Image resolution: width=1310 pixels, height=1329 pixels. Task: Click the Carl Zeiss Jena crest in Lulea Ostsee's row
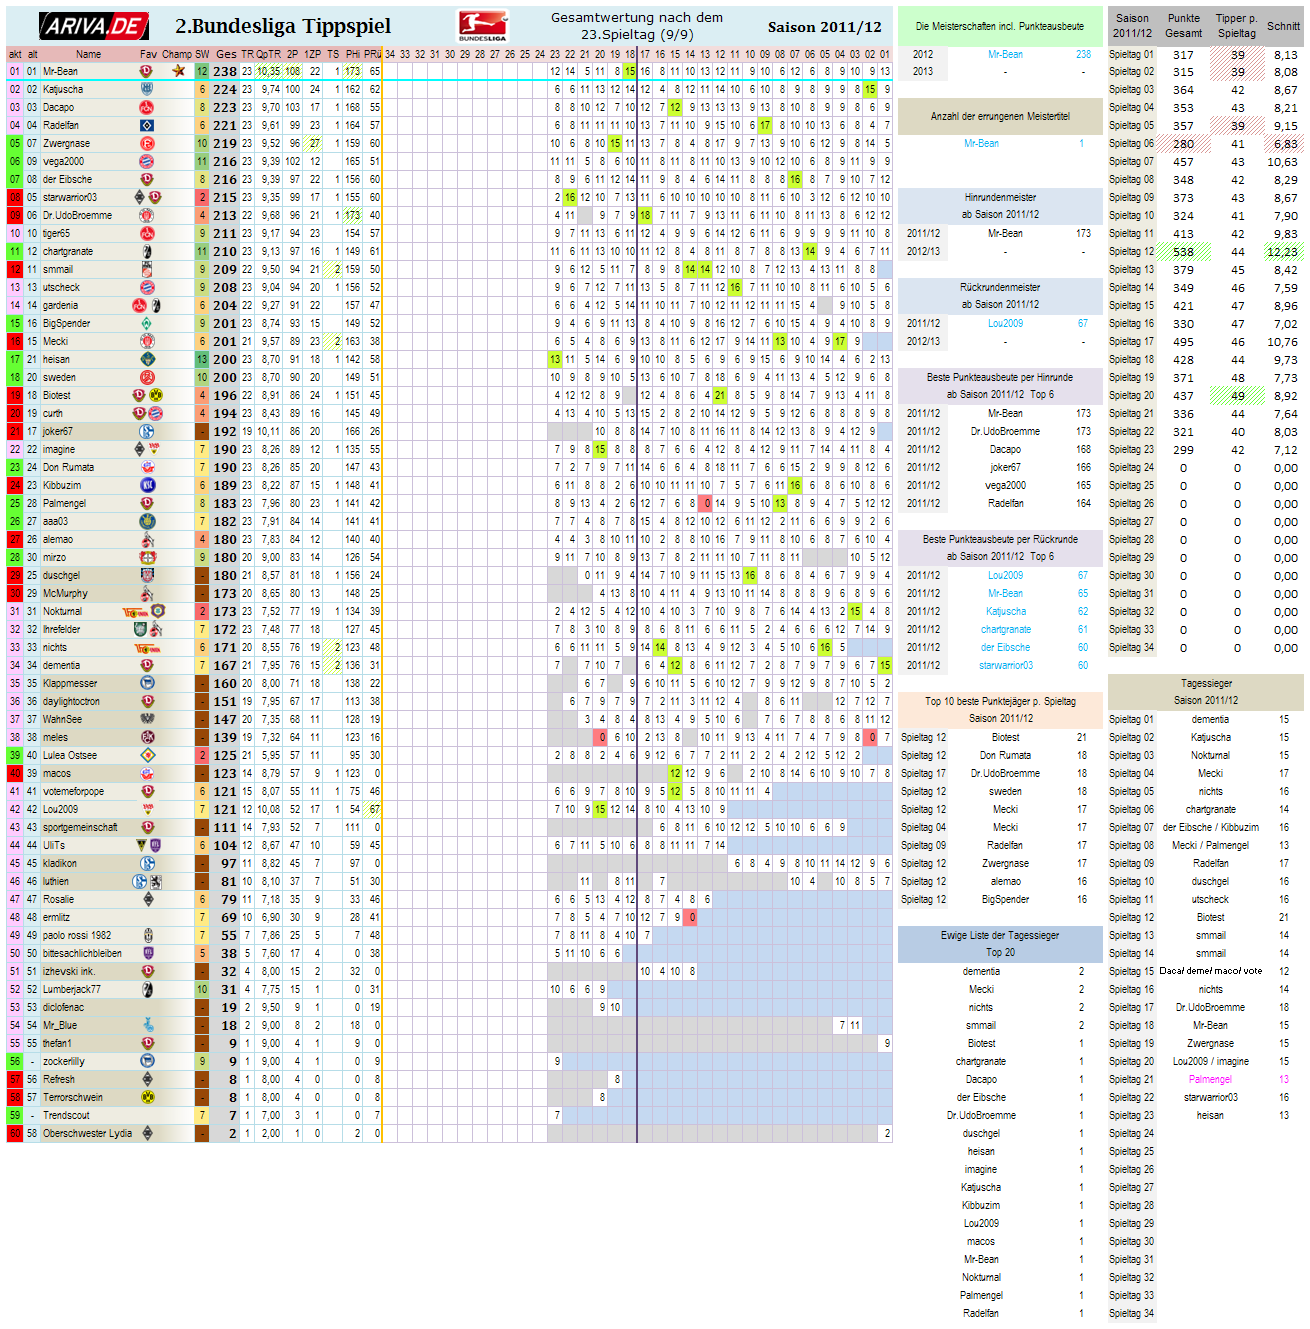147,755
